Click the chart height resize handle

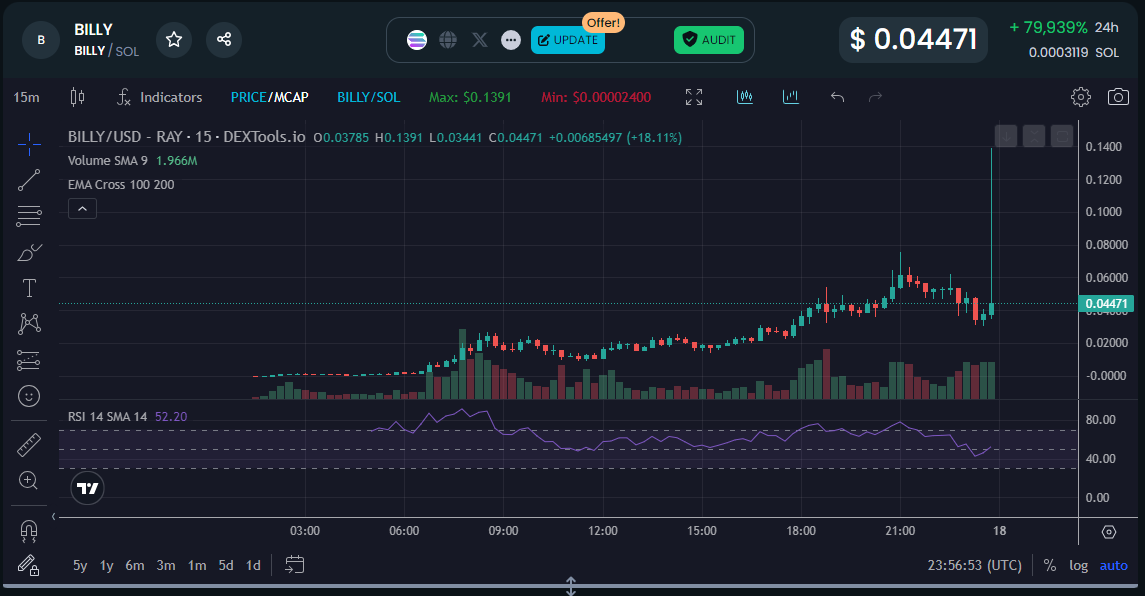tap(571, 586)
